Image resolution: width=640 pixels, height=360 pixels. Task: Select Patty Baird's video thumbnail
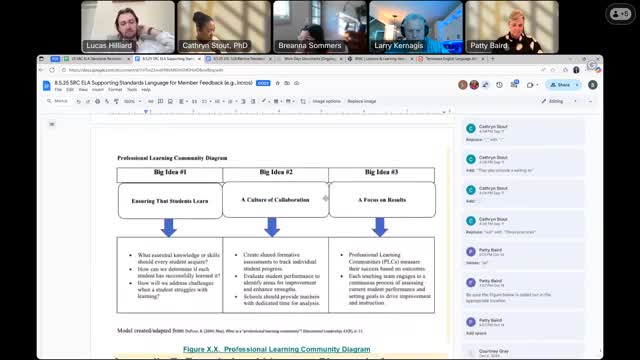[512, 27]
